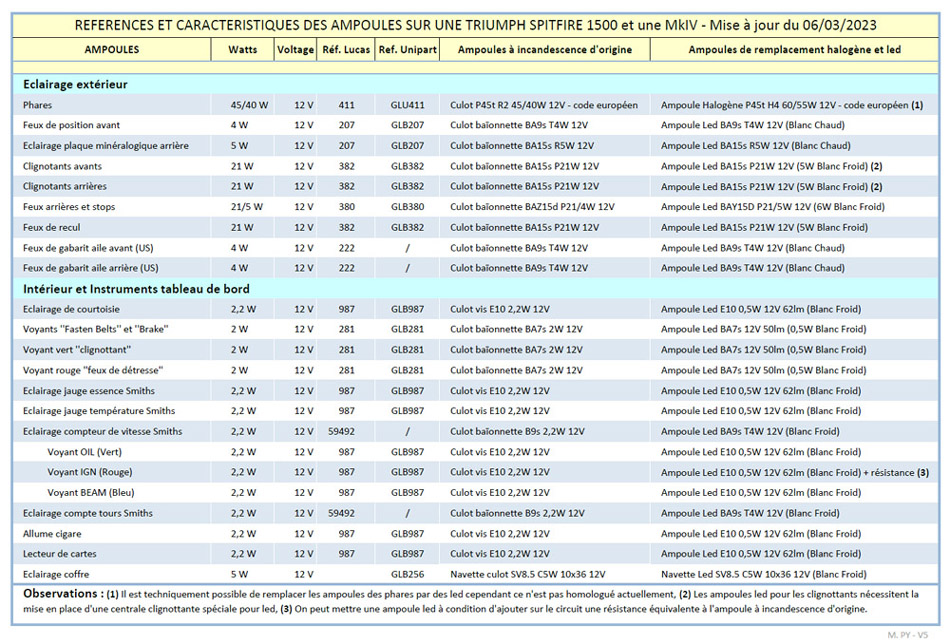This screenshot has width=950, height=644.
Task: Click the "Allume cigare" row label
Action: point(54,534)
